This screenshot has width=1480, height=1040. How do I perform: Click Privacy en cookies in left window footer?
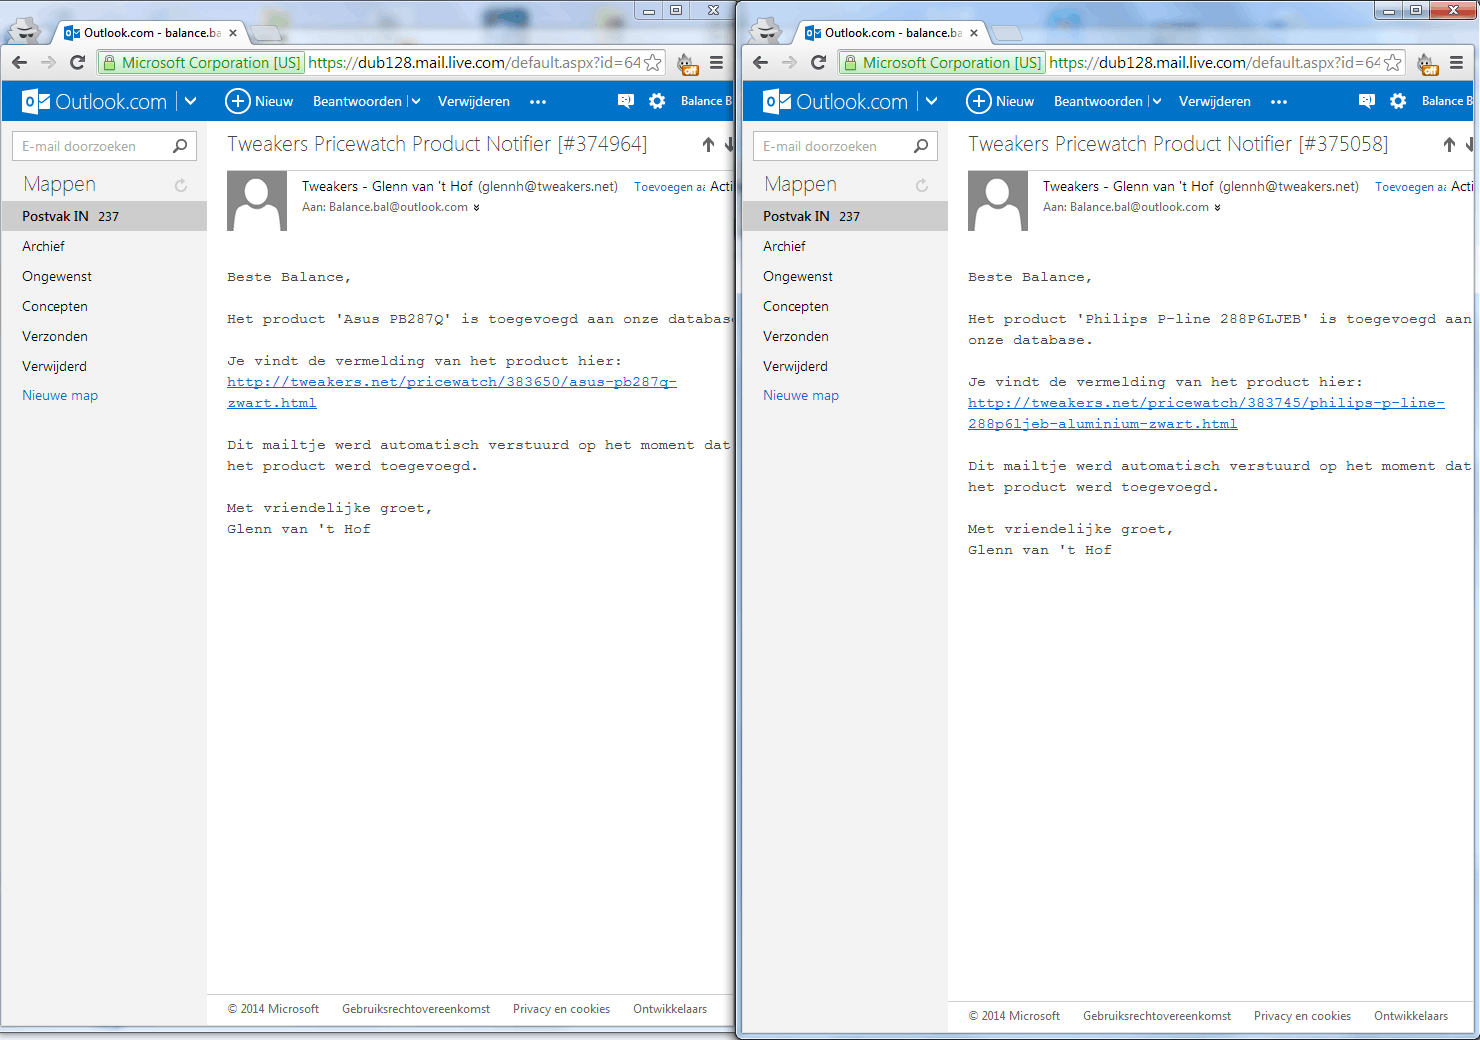point(561,1009)
